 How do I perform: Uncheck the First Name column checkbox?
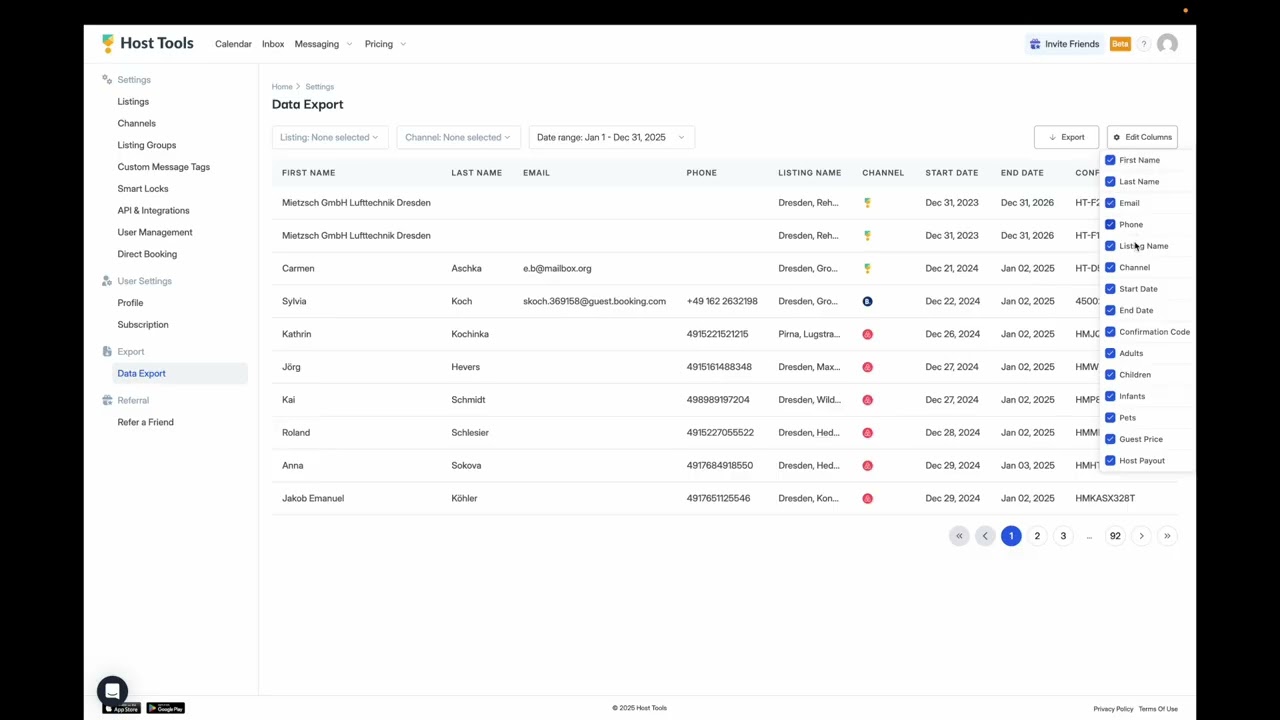point(1110,160)
